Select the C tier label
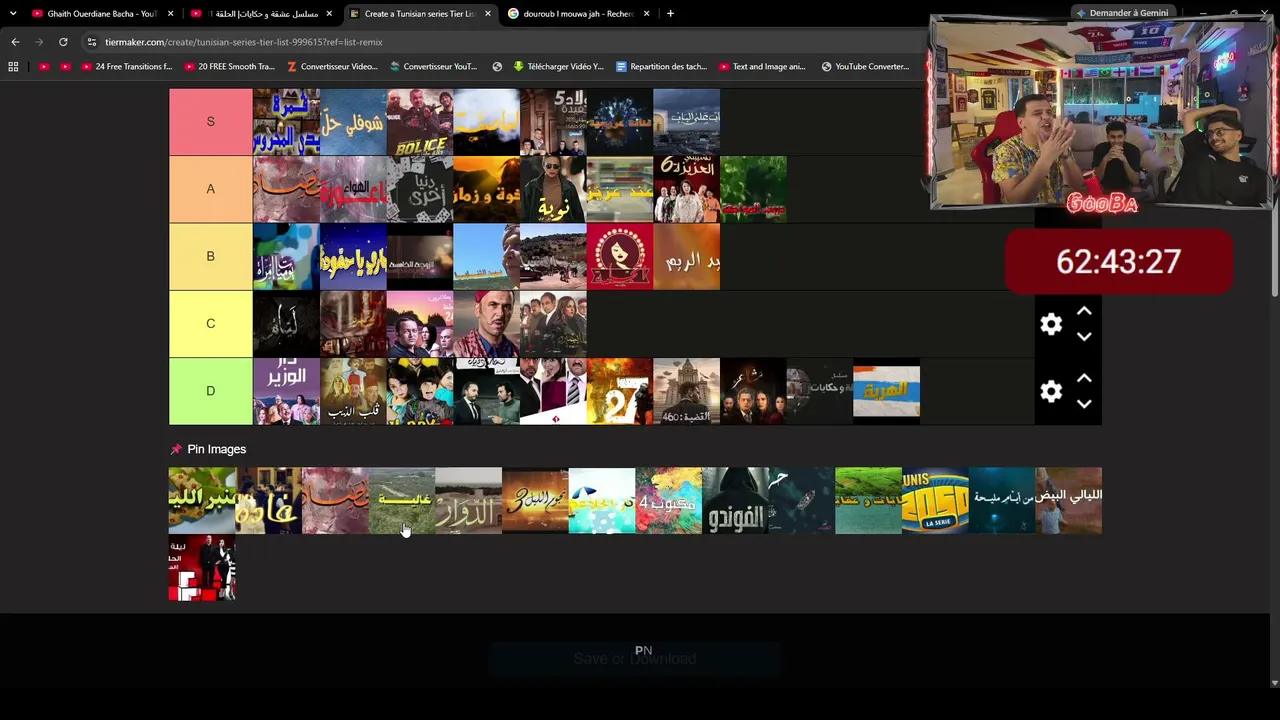 210,323
